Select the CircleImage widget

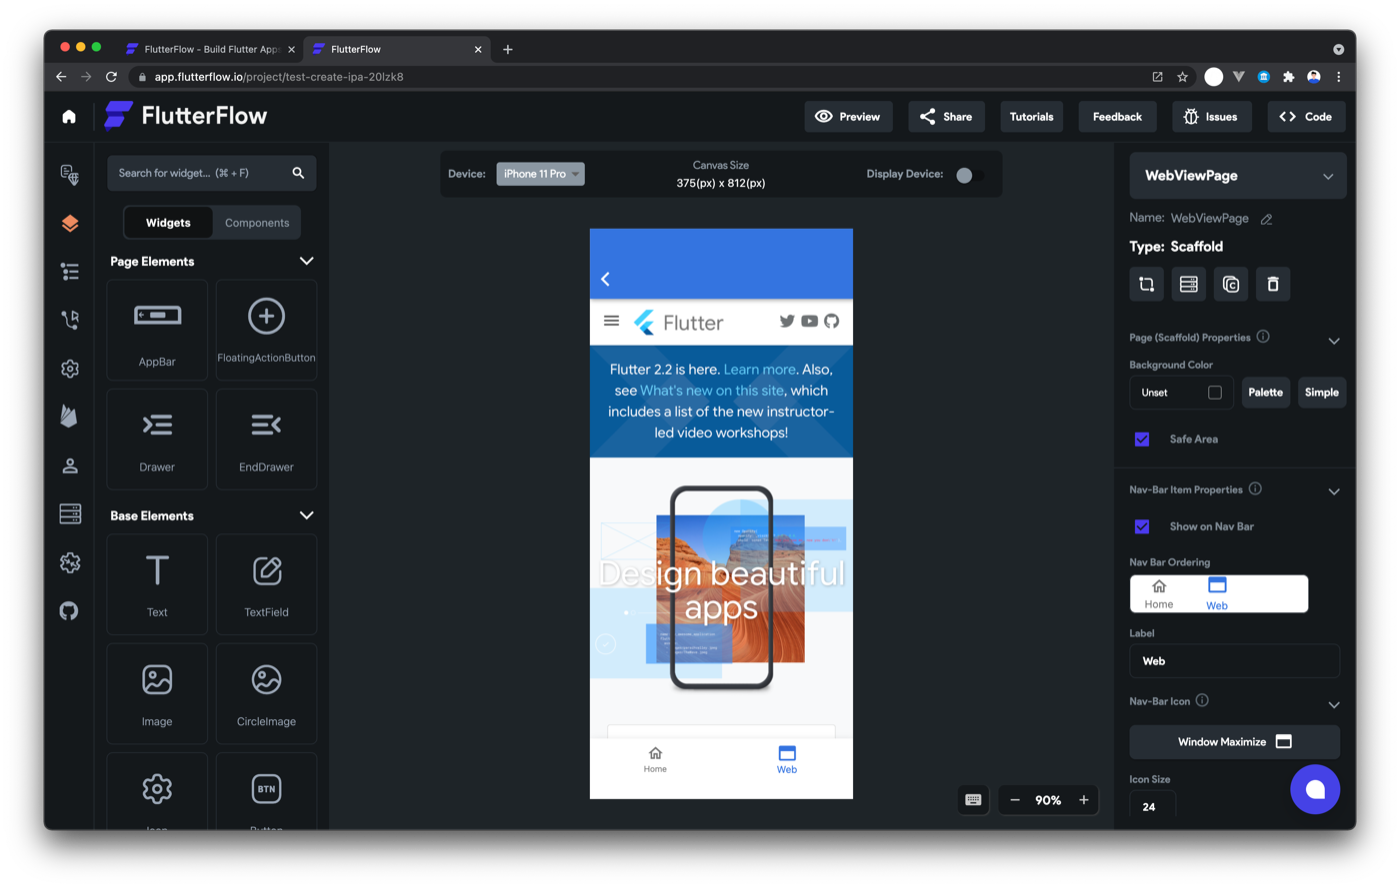click(266, 693)
